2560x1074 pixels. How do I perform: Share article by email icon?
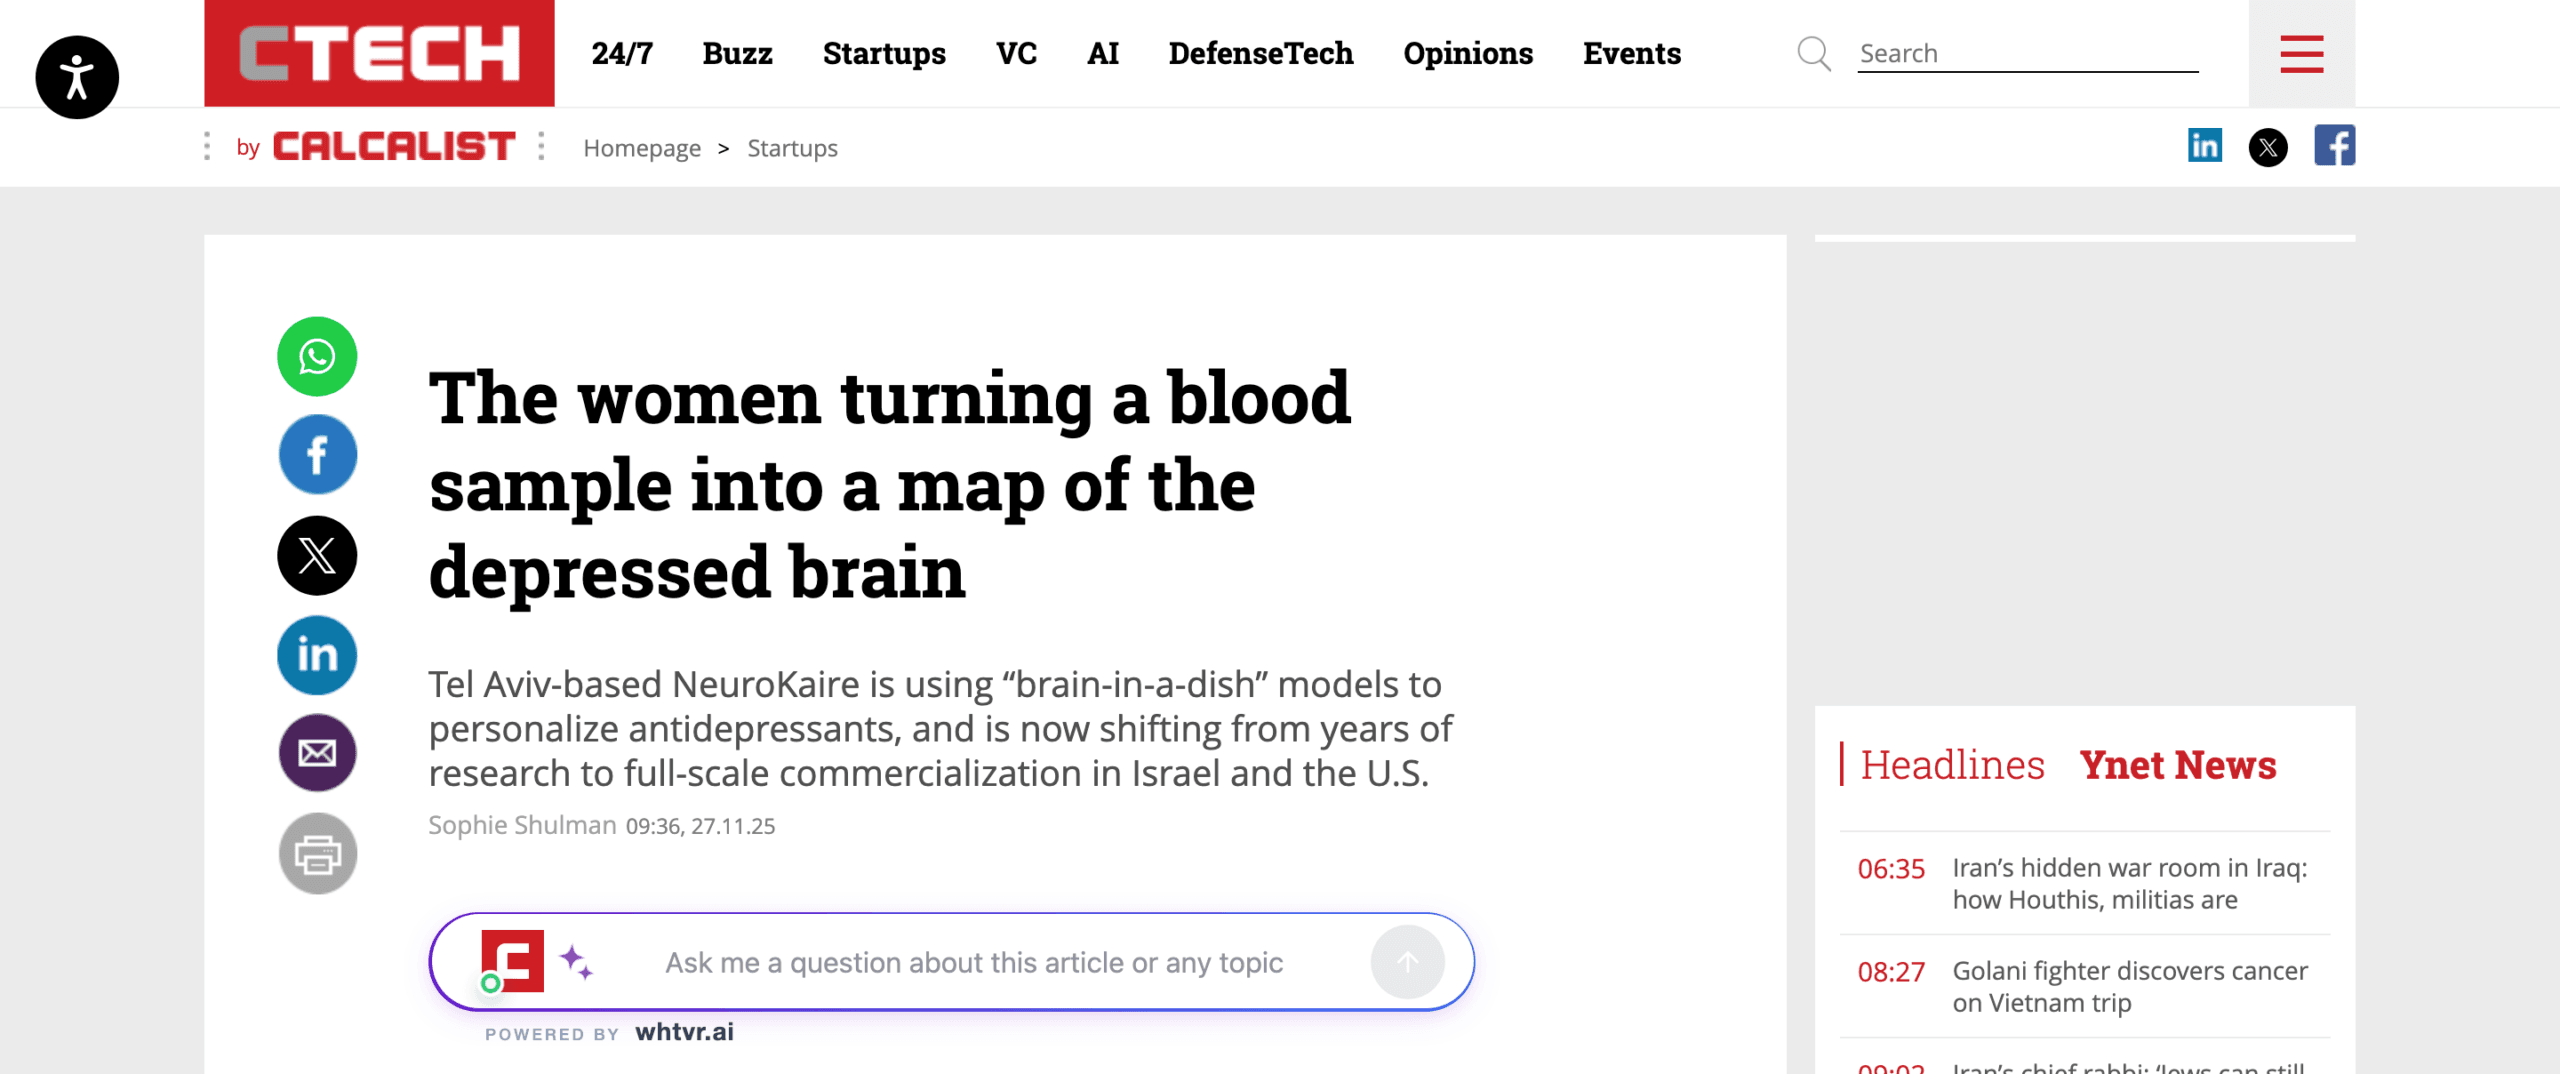pos(317,753)
